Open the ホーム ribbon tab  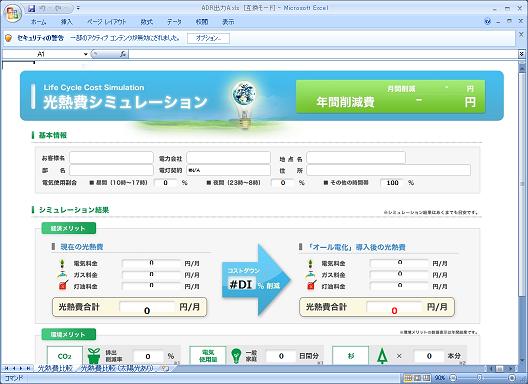pos(38,22)
